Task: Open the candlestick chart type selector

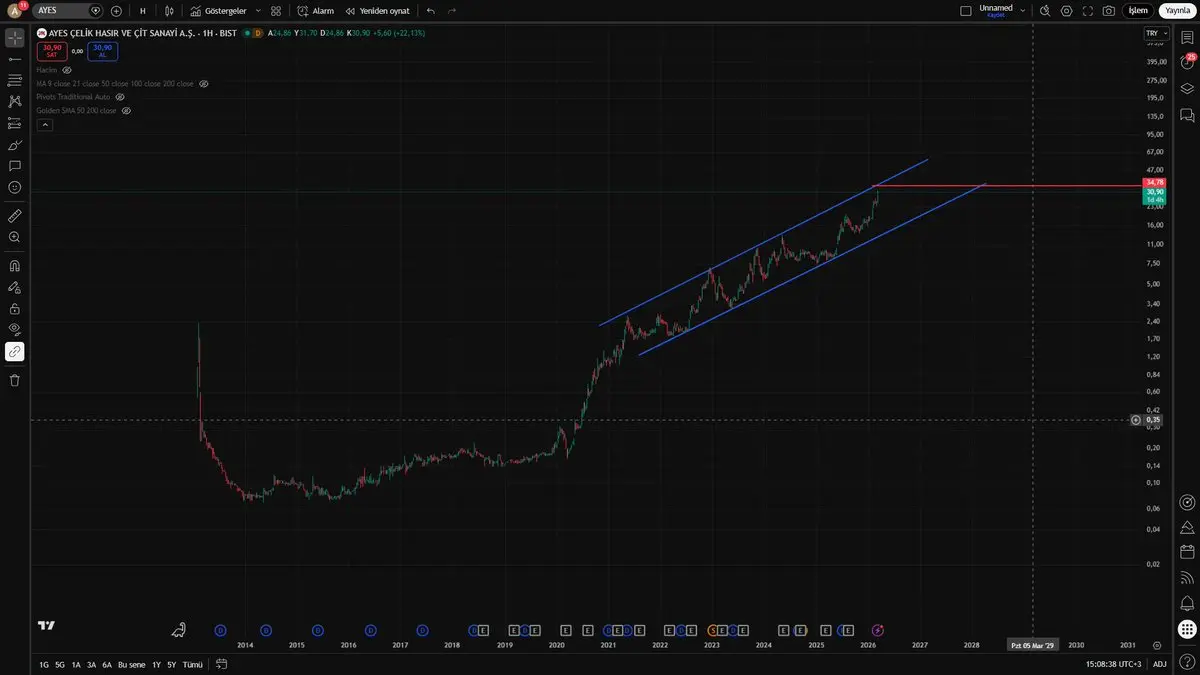Action: [169, 10]
